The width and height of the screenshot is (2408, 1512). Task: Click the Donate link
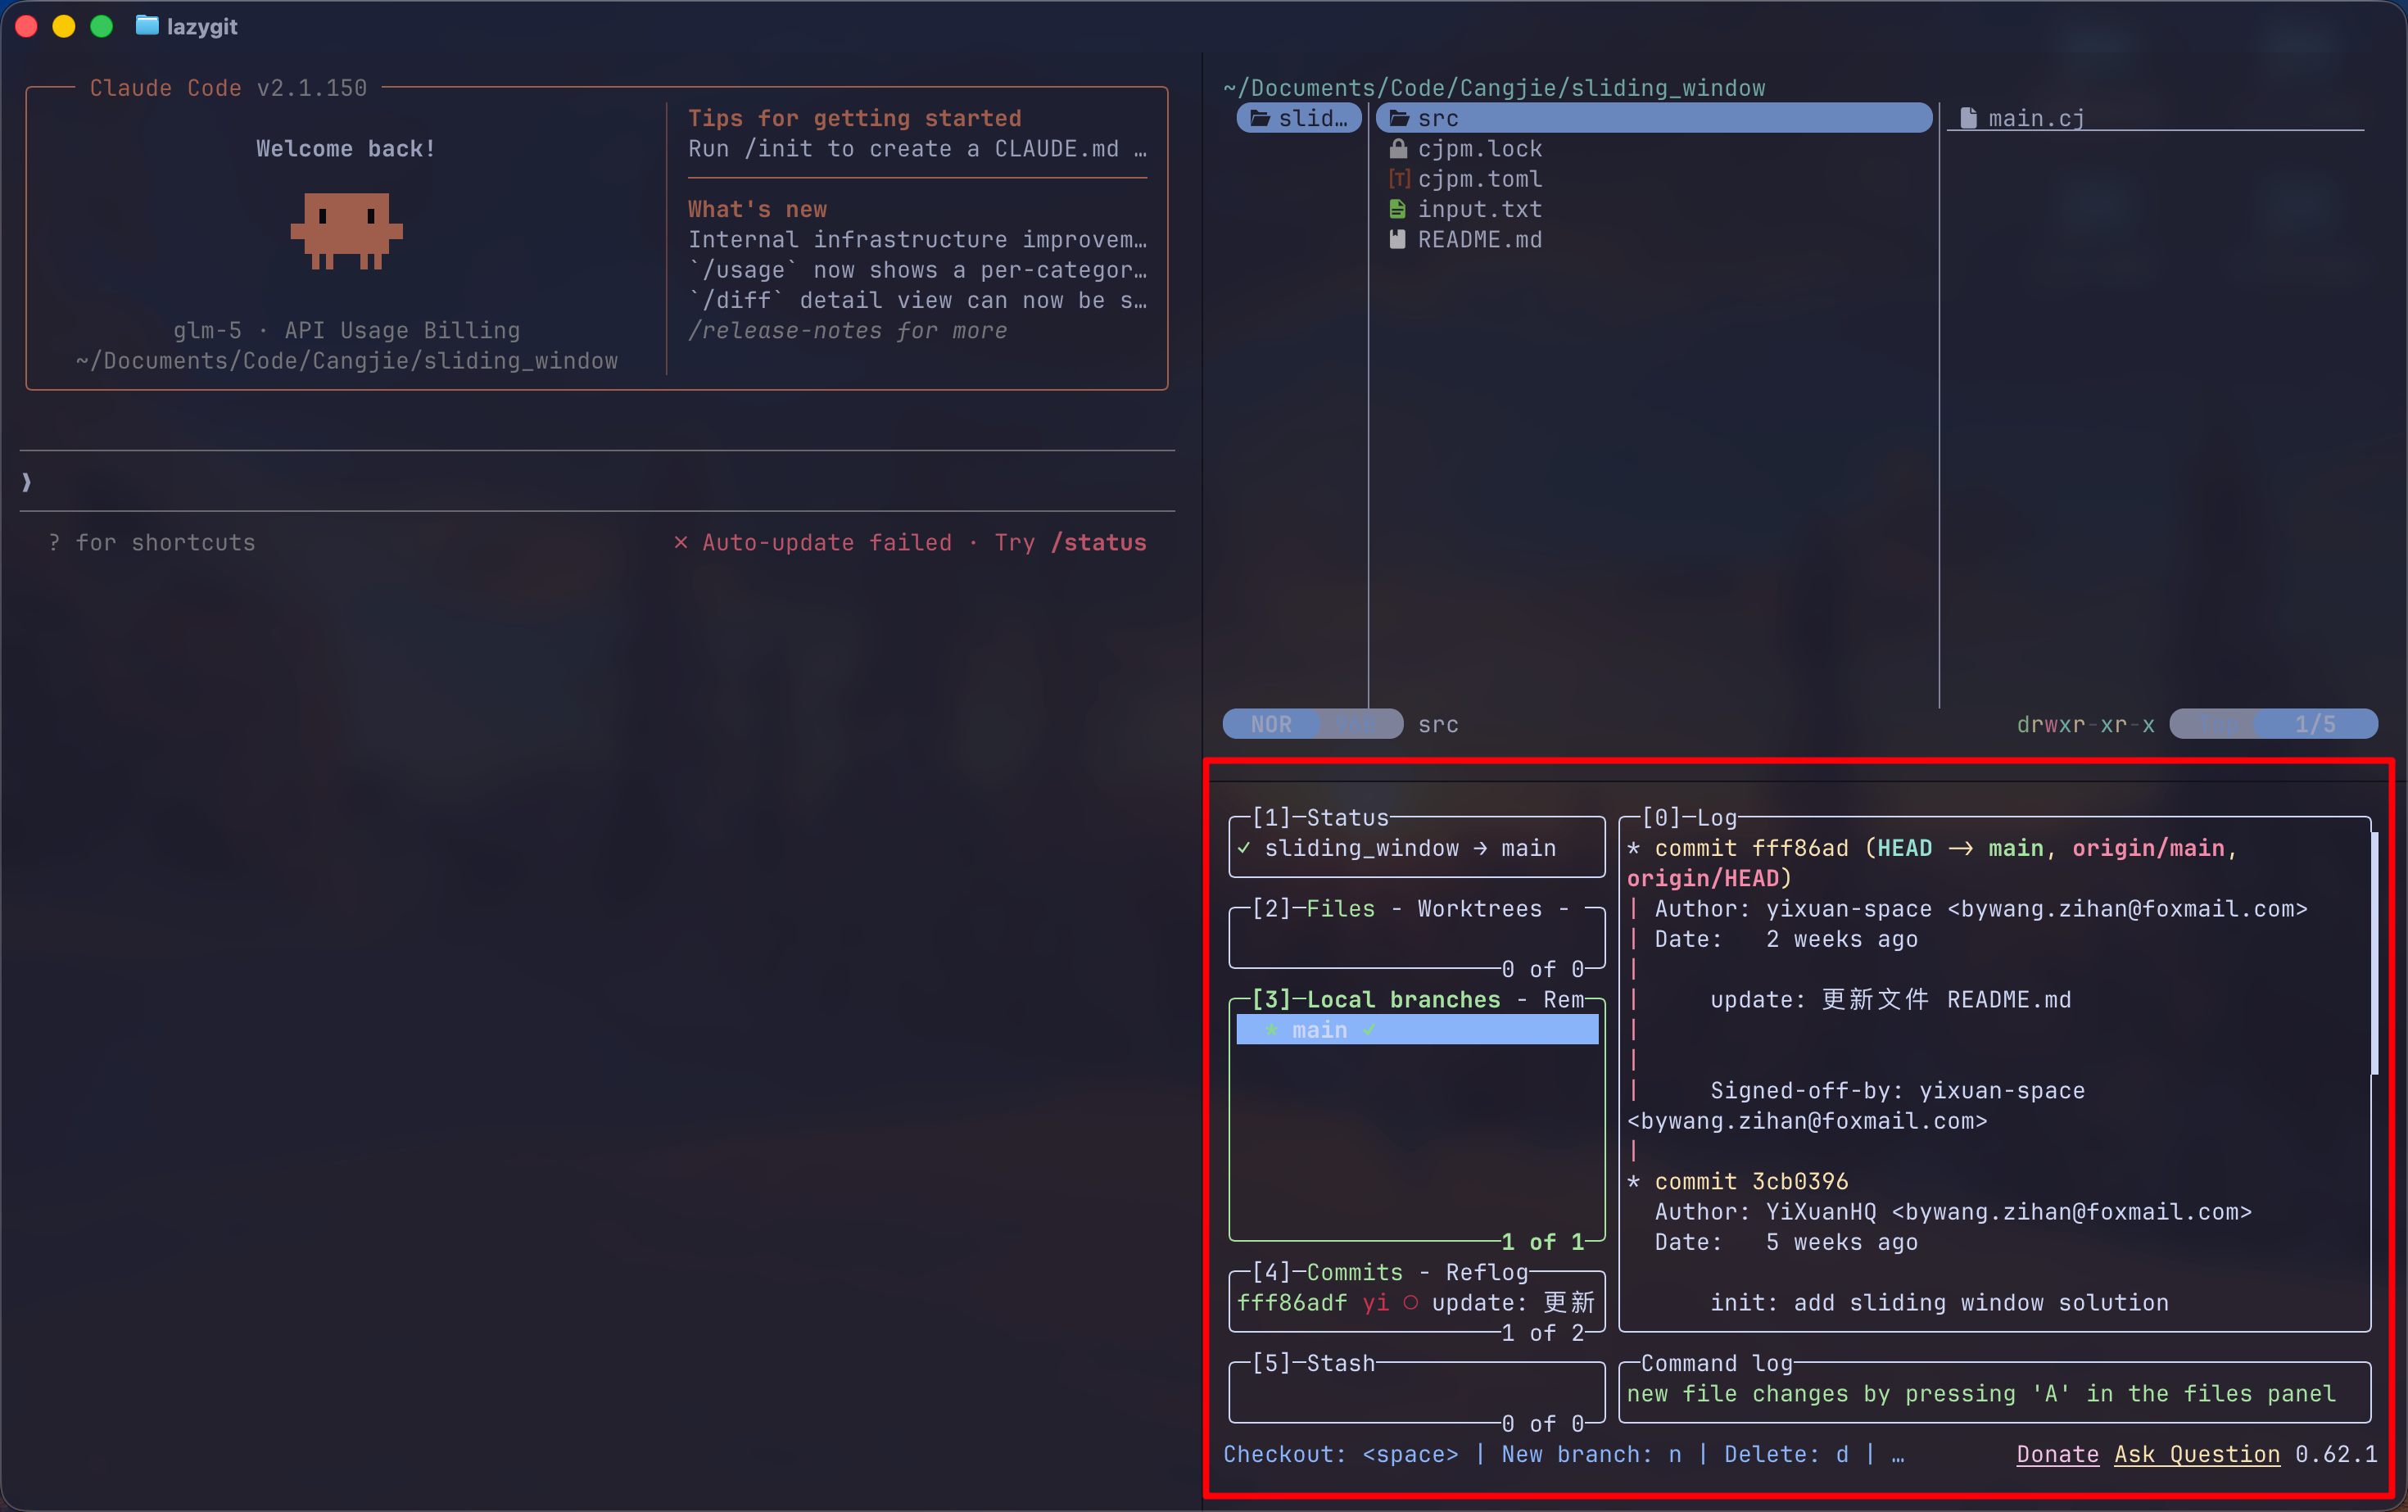pos(2057,1453)
